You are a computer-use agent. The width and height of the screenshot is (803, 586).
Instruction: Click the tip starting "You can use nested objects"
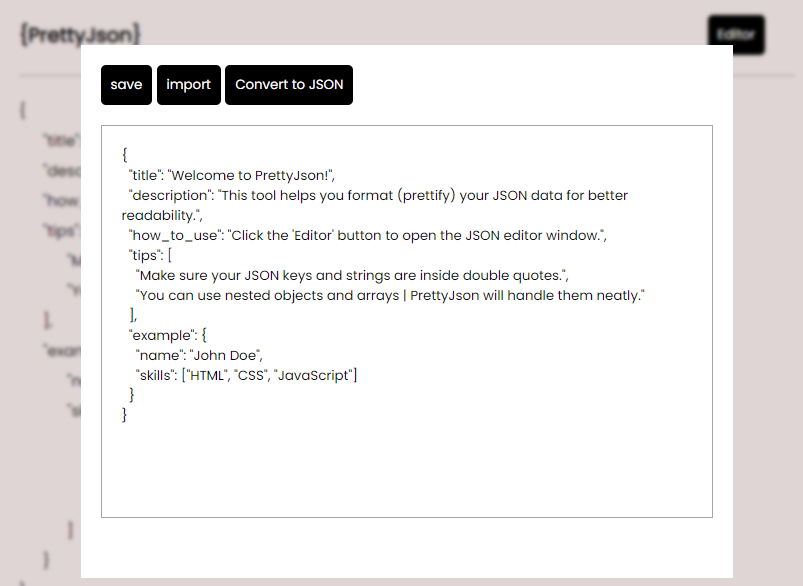(x=390, y=295)
